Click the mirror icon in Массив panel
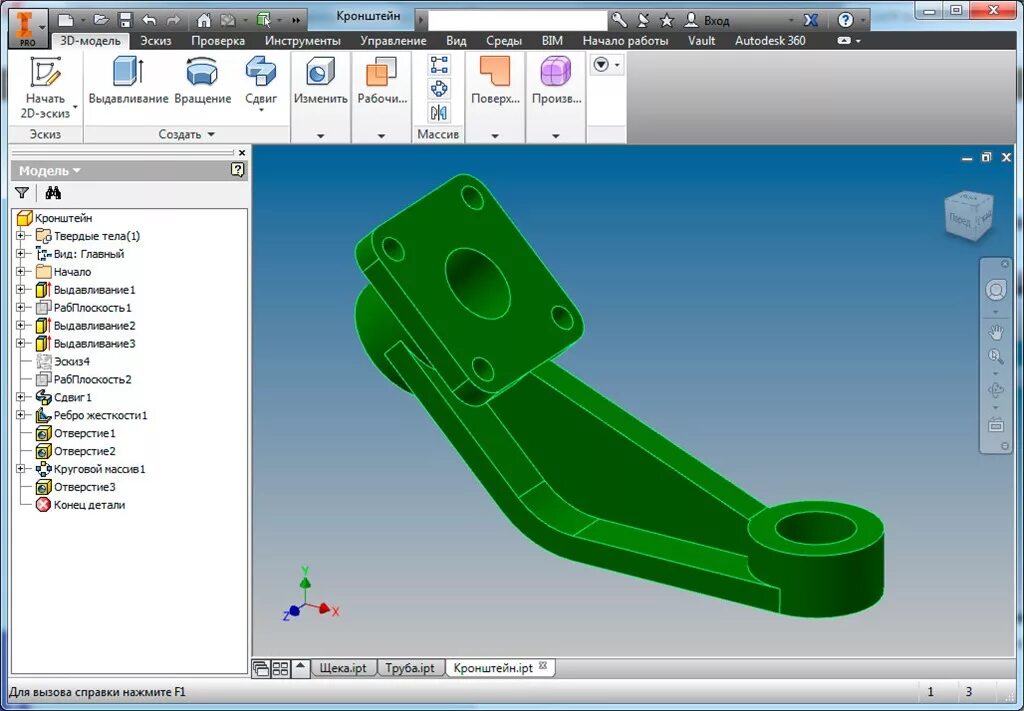 pos(439,112)
